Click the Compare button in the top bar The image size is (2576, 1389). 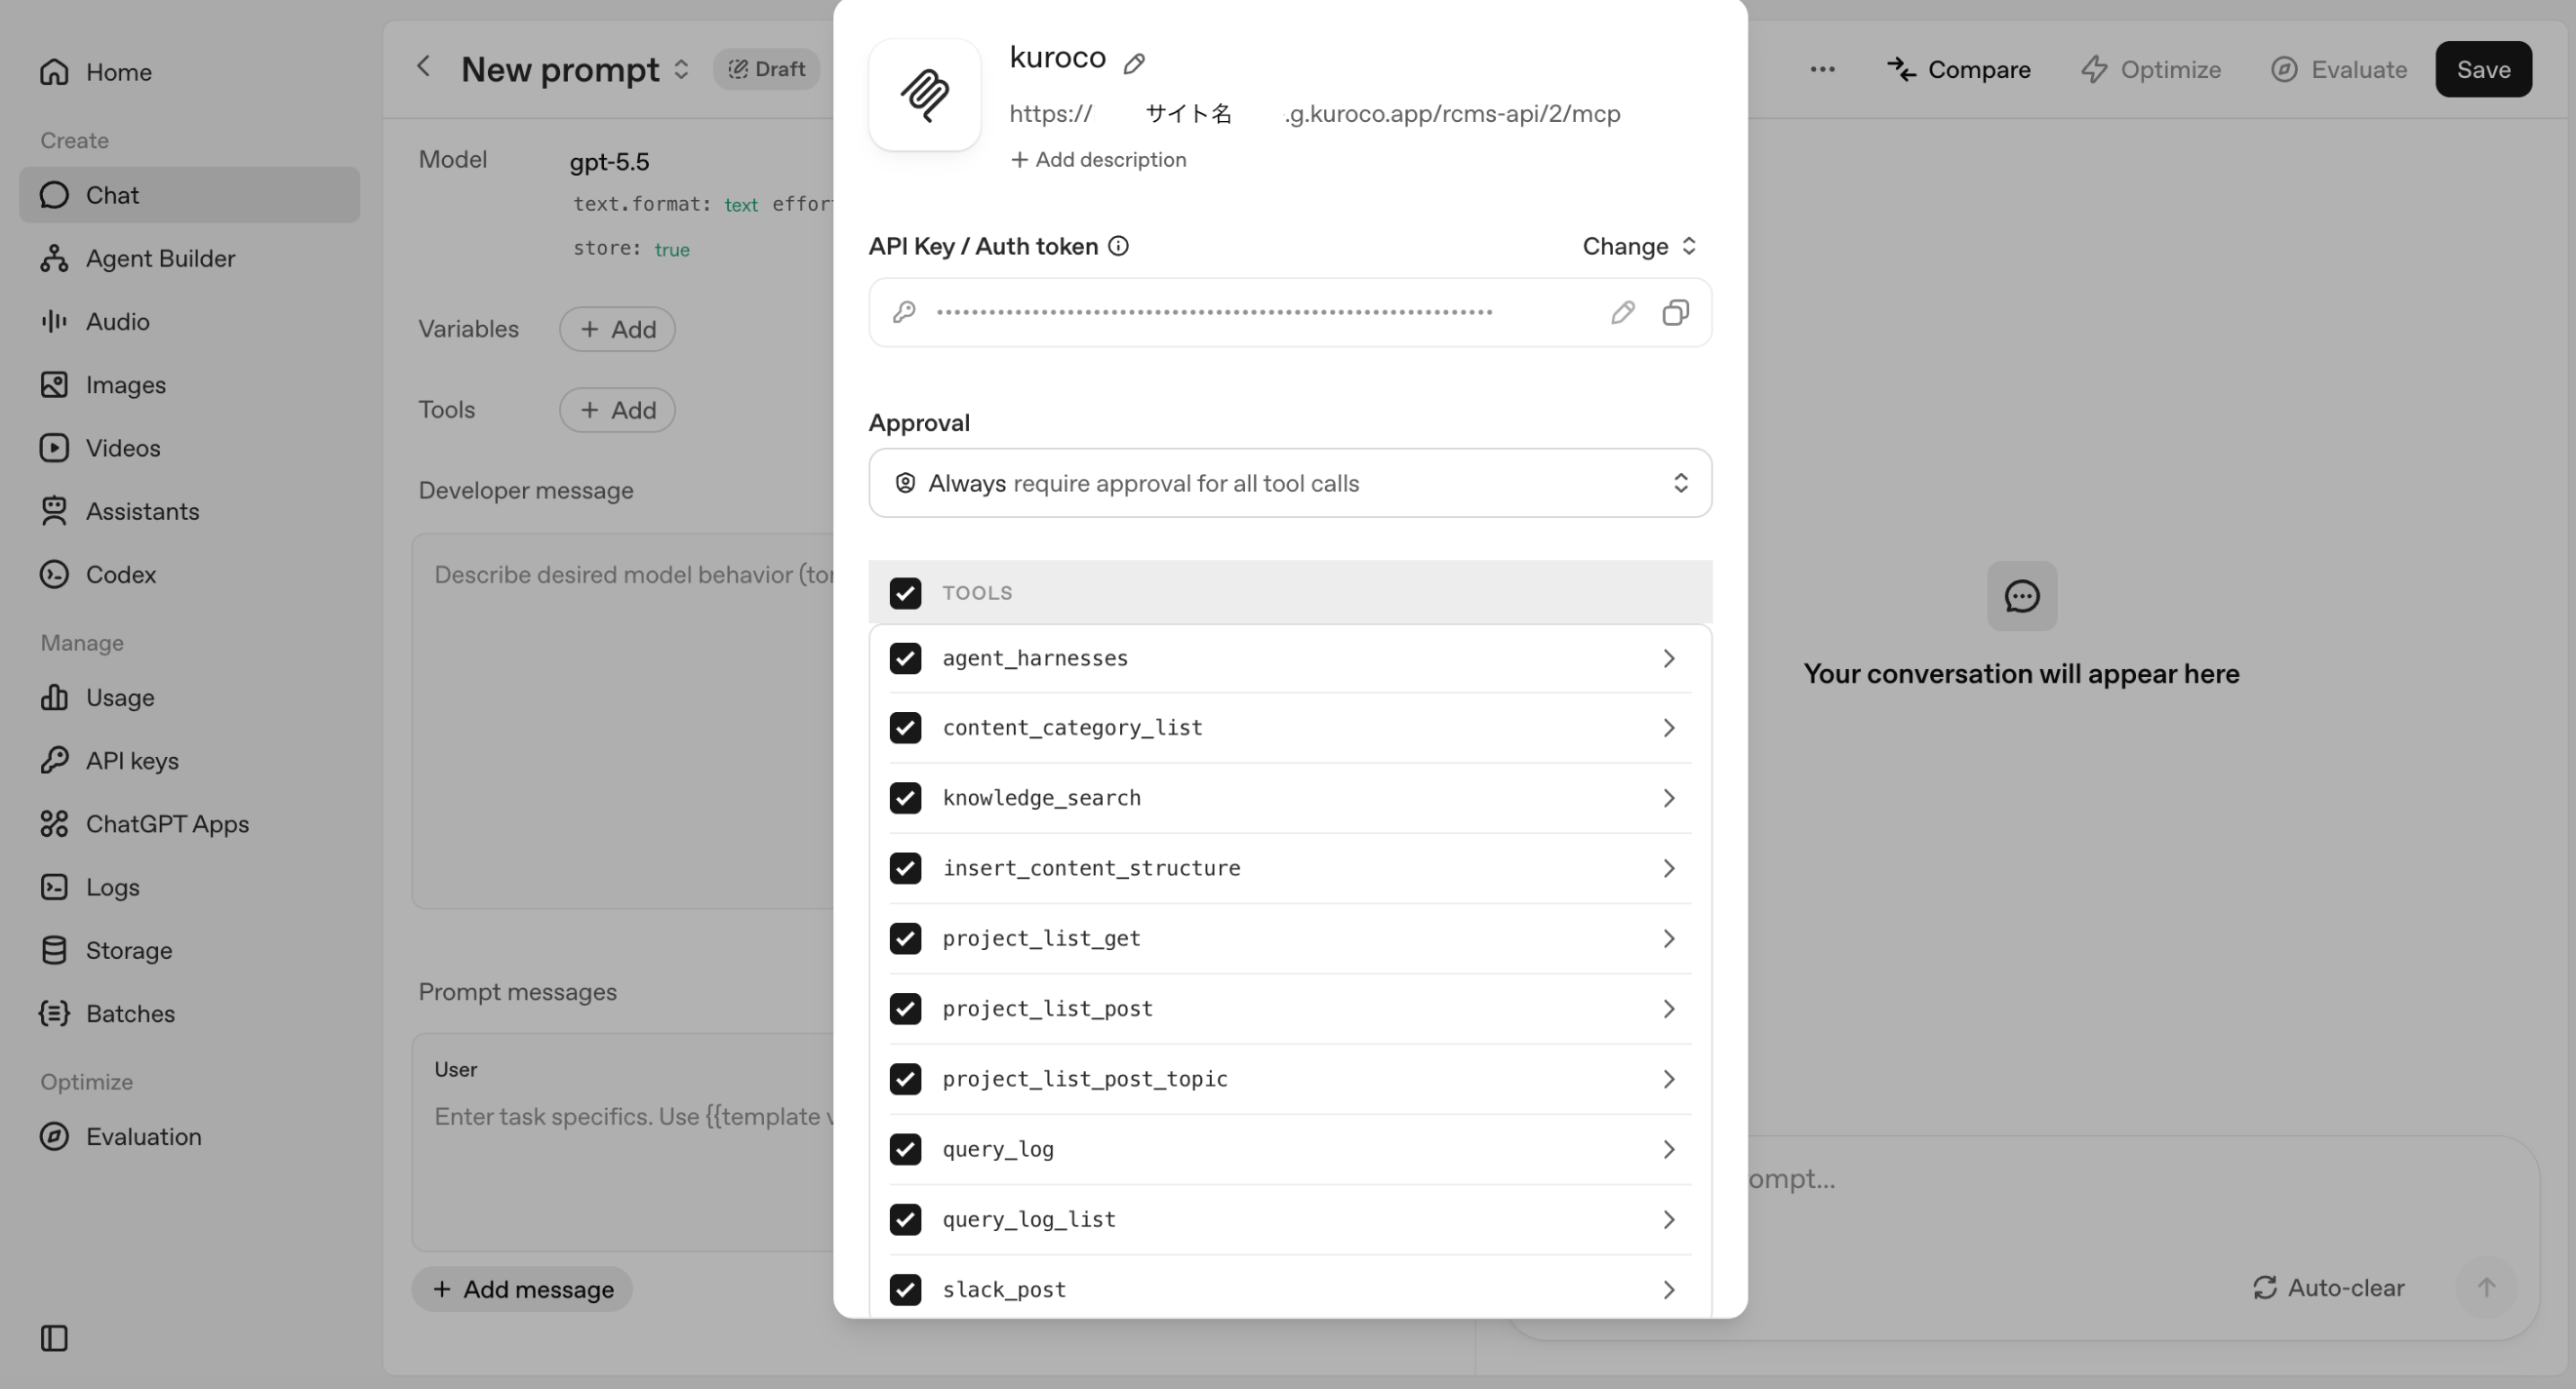coord(1958,69)
